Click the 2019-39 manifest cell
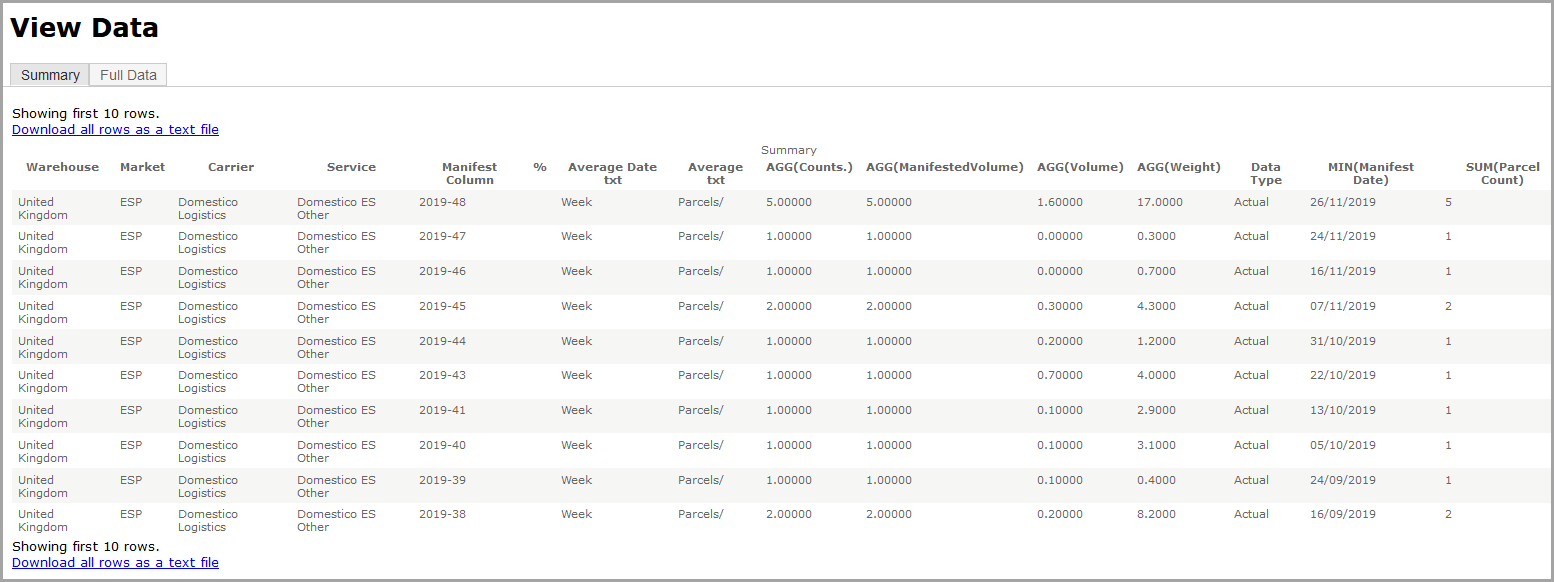 tap(442, 480)
